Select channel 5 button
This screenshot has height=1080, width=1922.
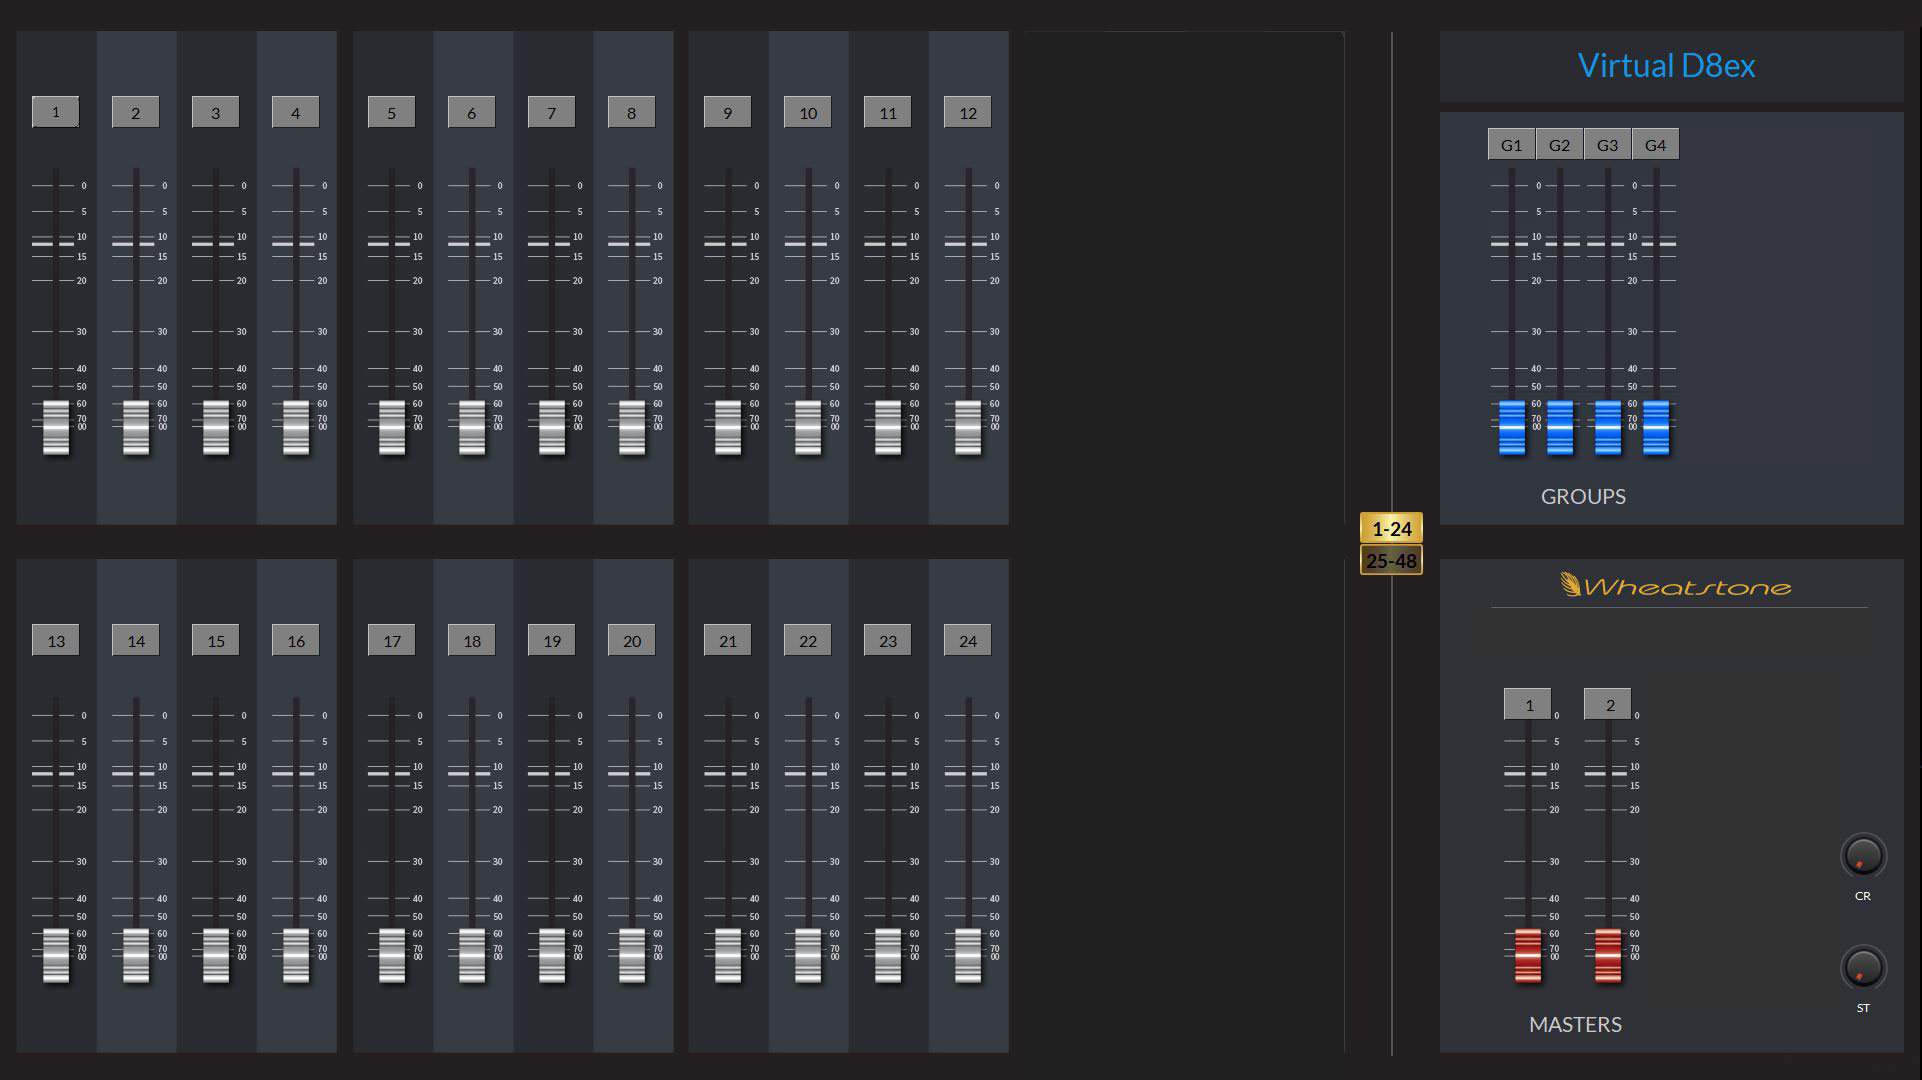click(x=392, y=112)
